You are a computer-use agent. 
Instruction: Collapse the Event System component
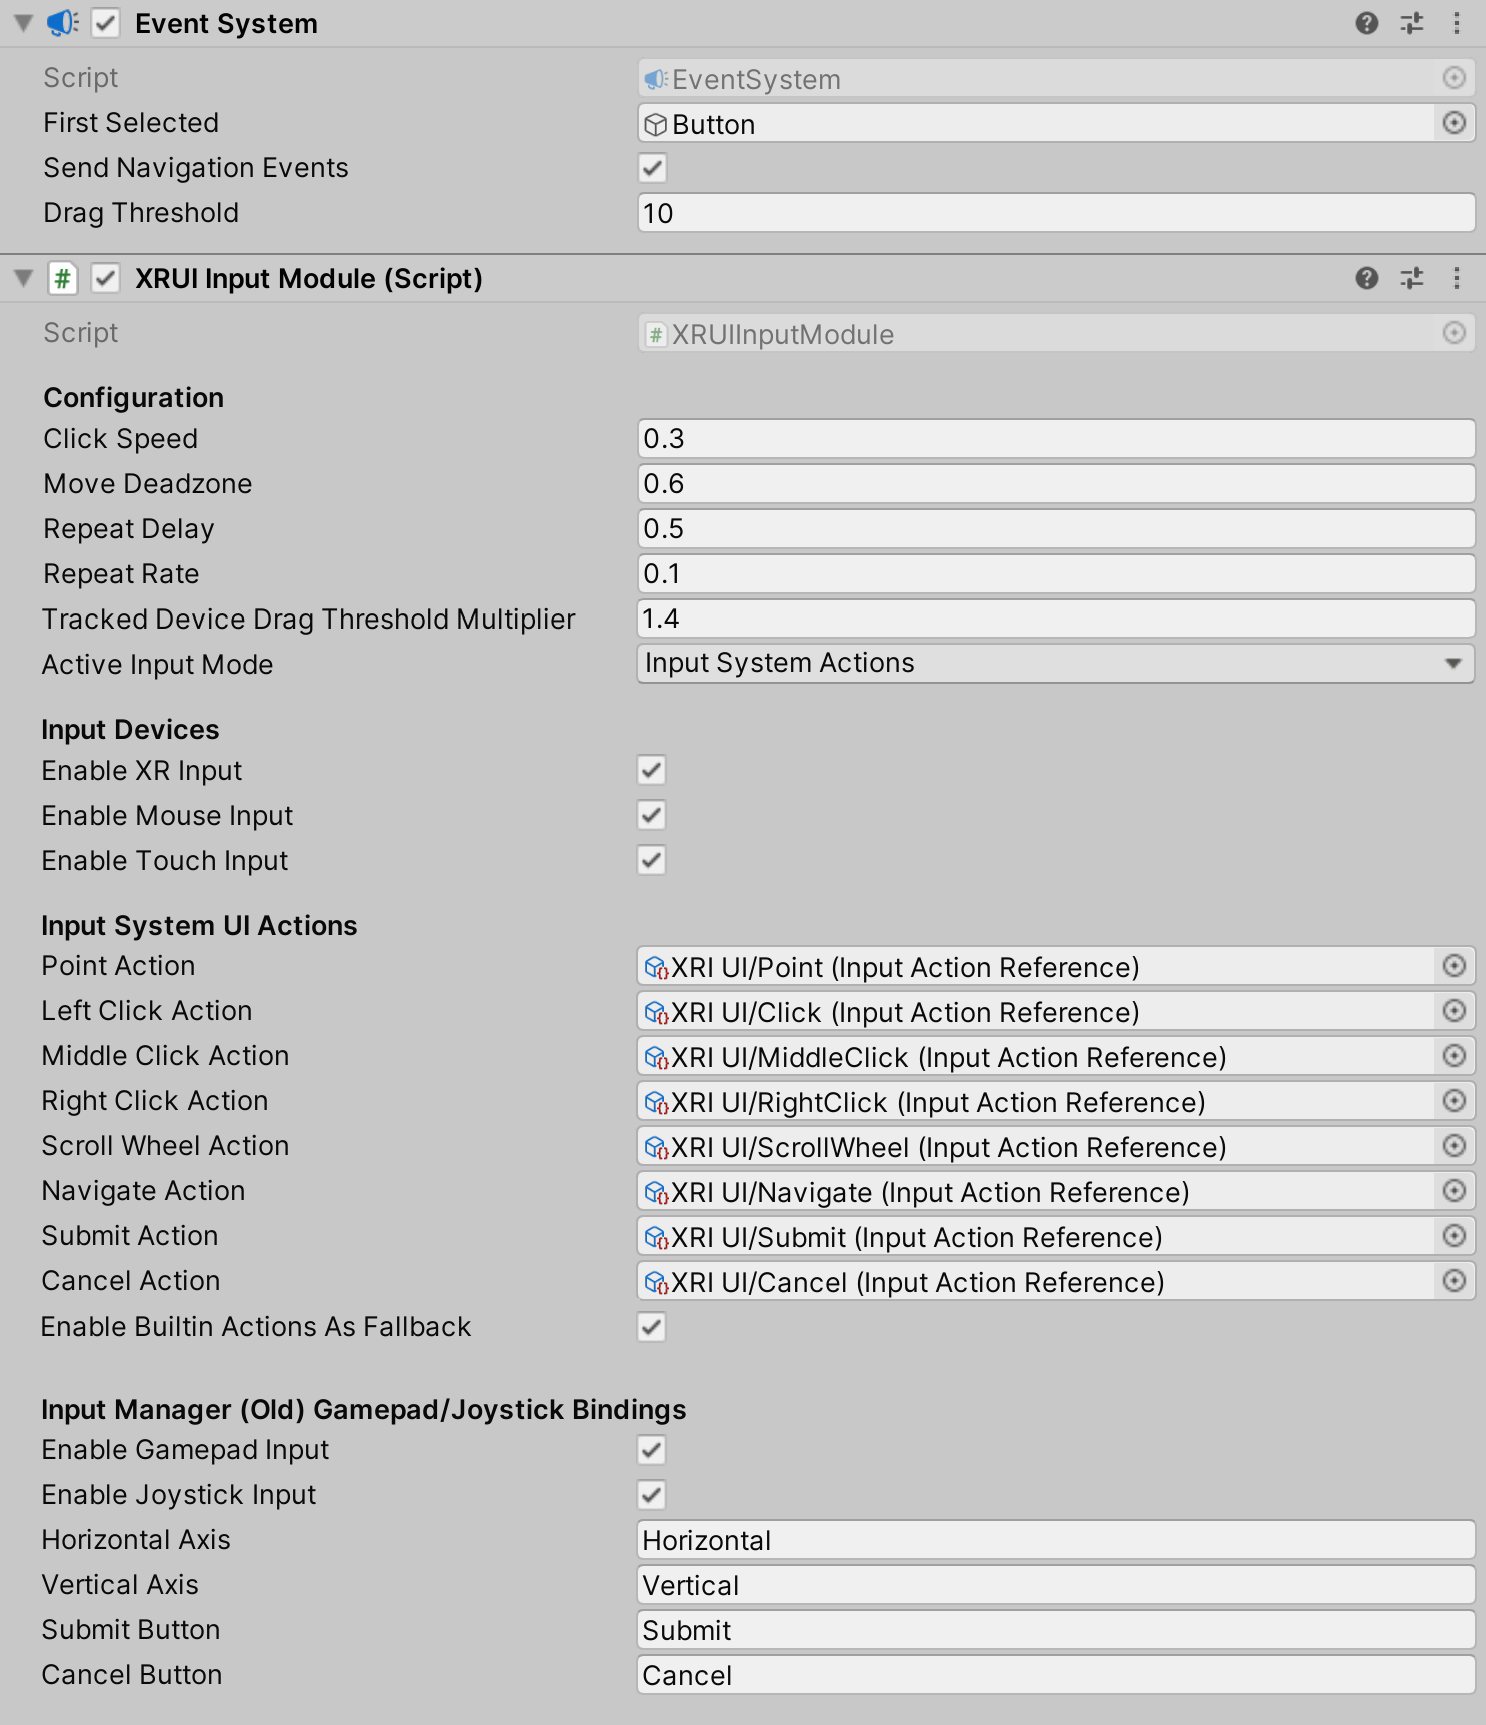(x=24, y=23)
